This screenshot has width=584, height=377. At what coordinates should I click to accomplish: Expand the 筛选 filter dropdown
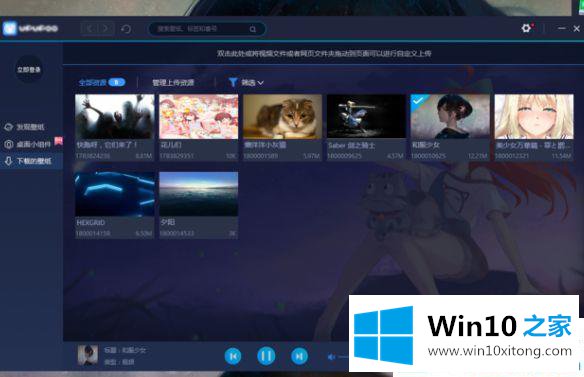coord(253,83)
